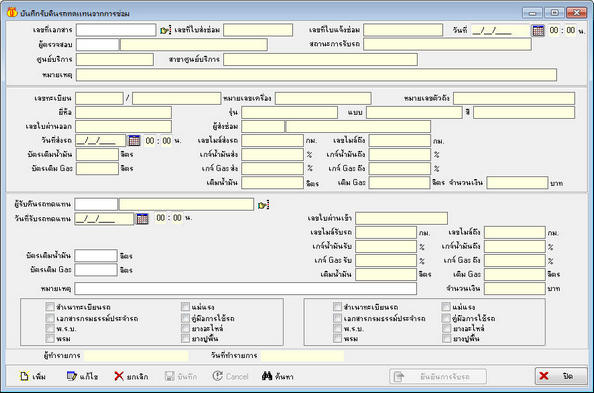Click ศูนย์บริการ field

(115, 59)
